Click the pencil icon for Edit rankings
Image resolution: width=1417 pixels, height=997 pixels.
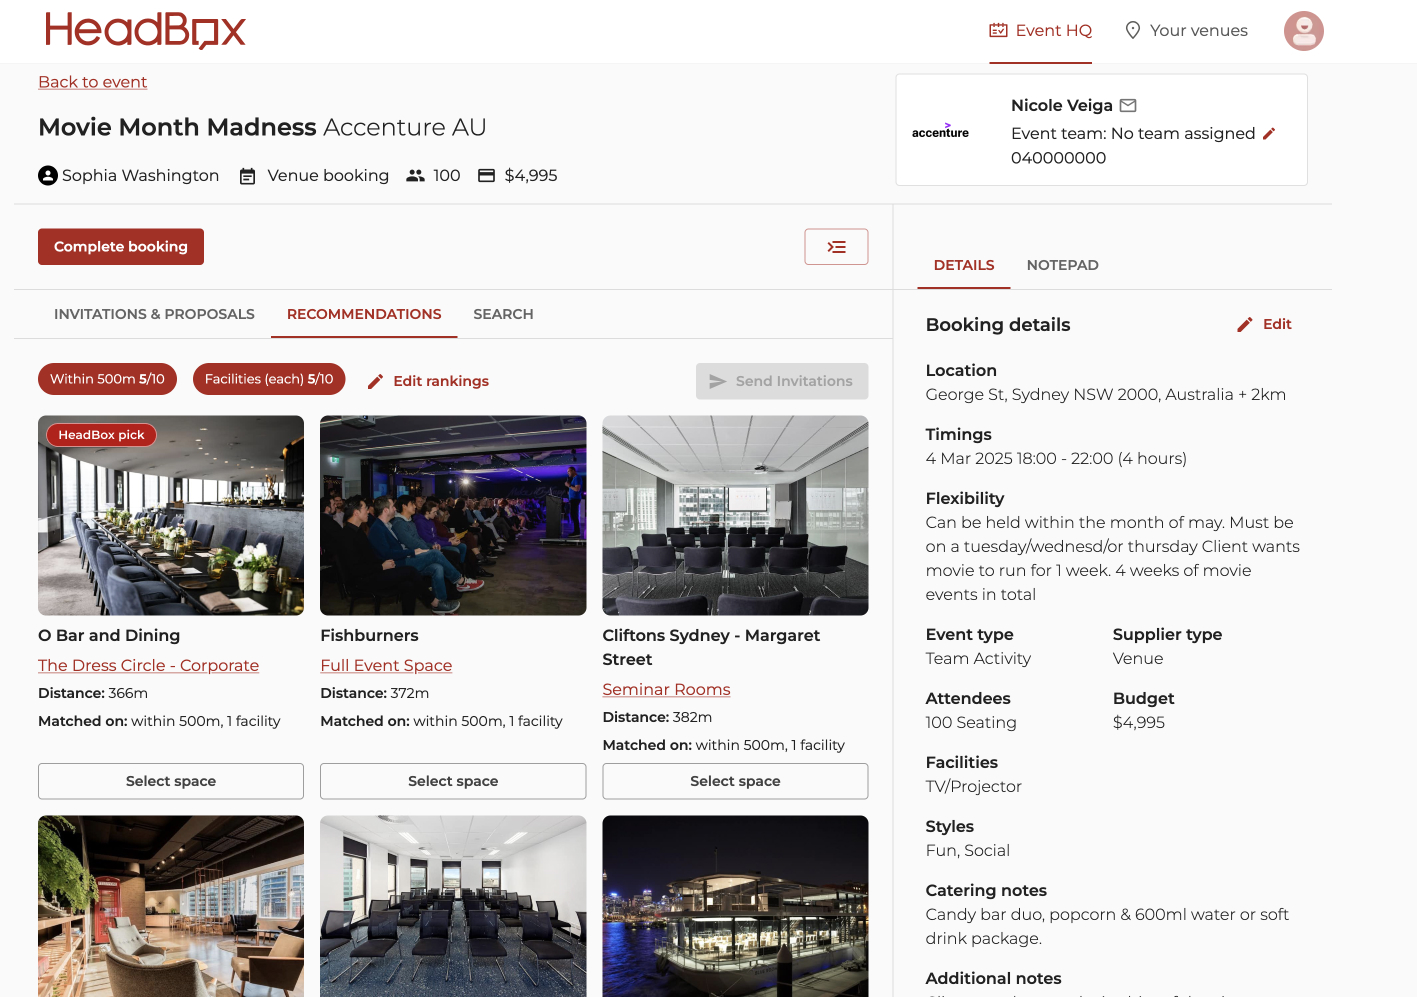click(376, 381)
